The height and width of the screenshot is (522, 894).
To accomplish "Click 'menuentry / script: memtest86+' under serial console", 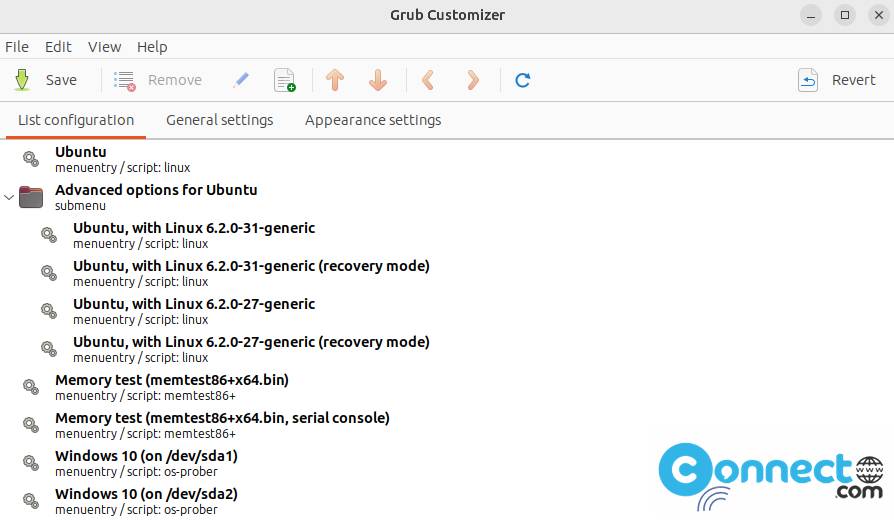I will pos(145,434).
